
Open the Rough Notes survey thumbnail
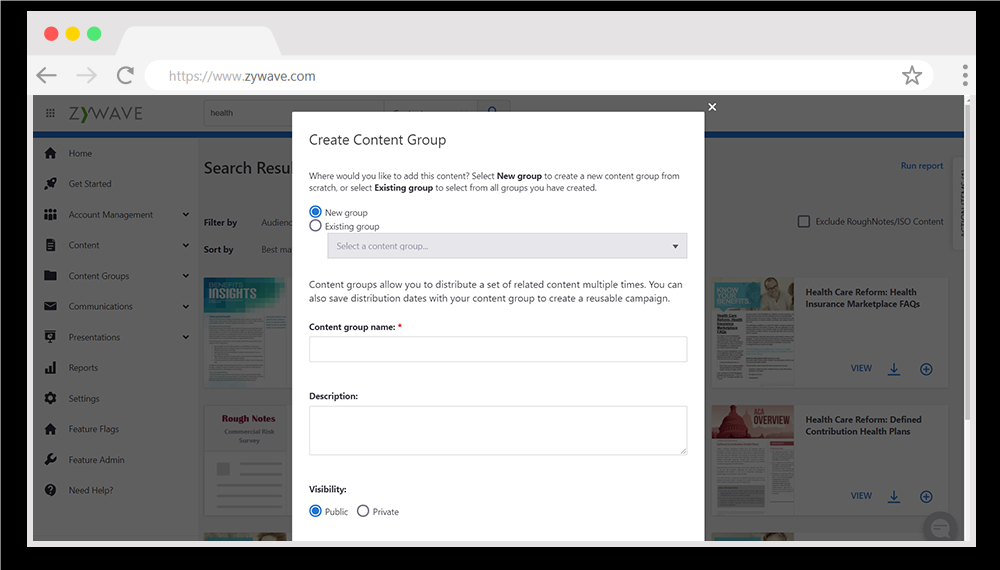click(248, 460)
